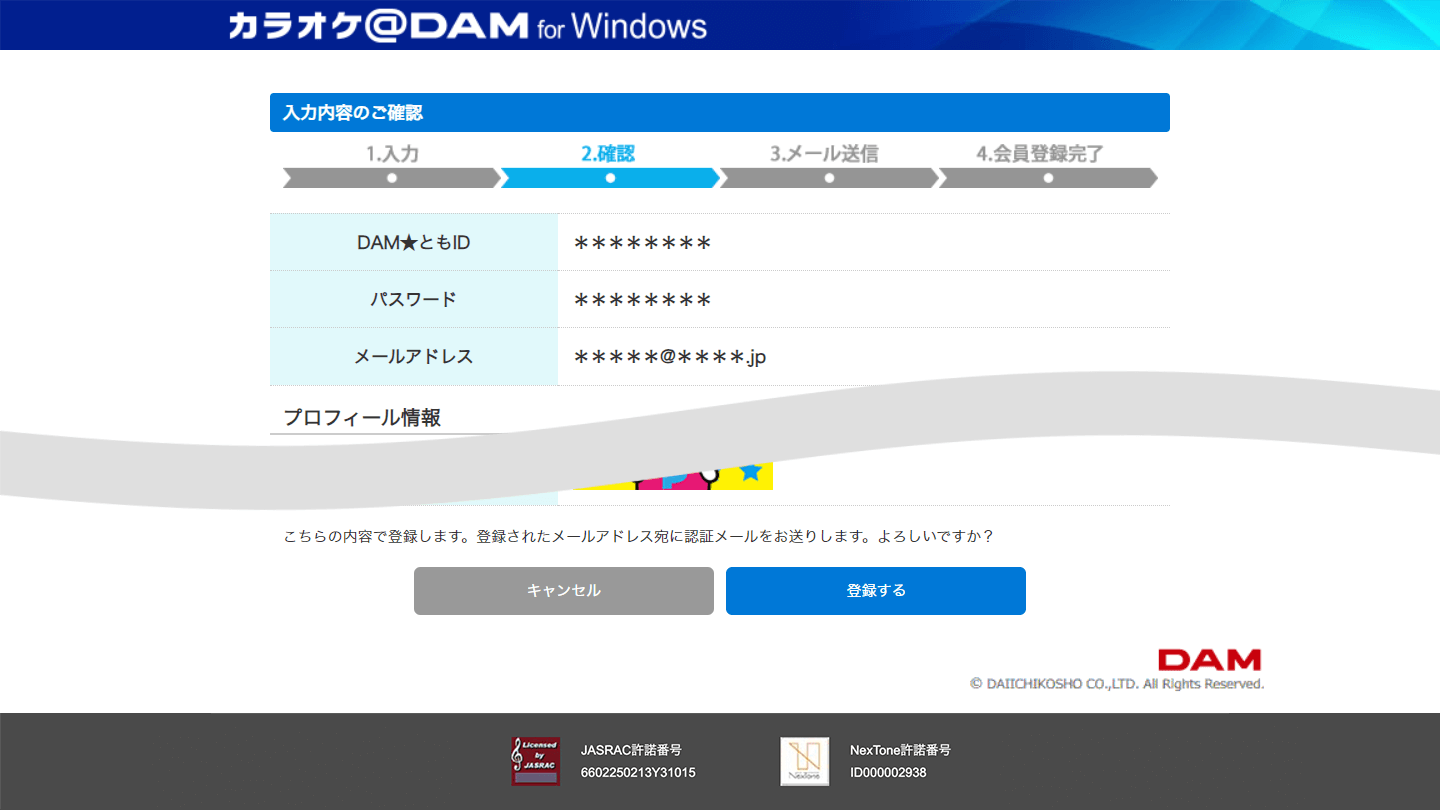This screenshot has height=810, width=1440.
Task: Click JASRAC number 6602250213Y31015
Action: coord(638,773)
